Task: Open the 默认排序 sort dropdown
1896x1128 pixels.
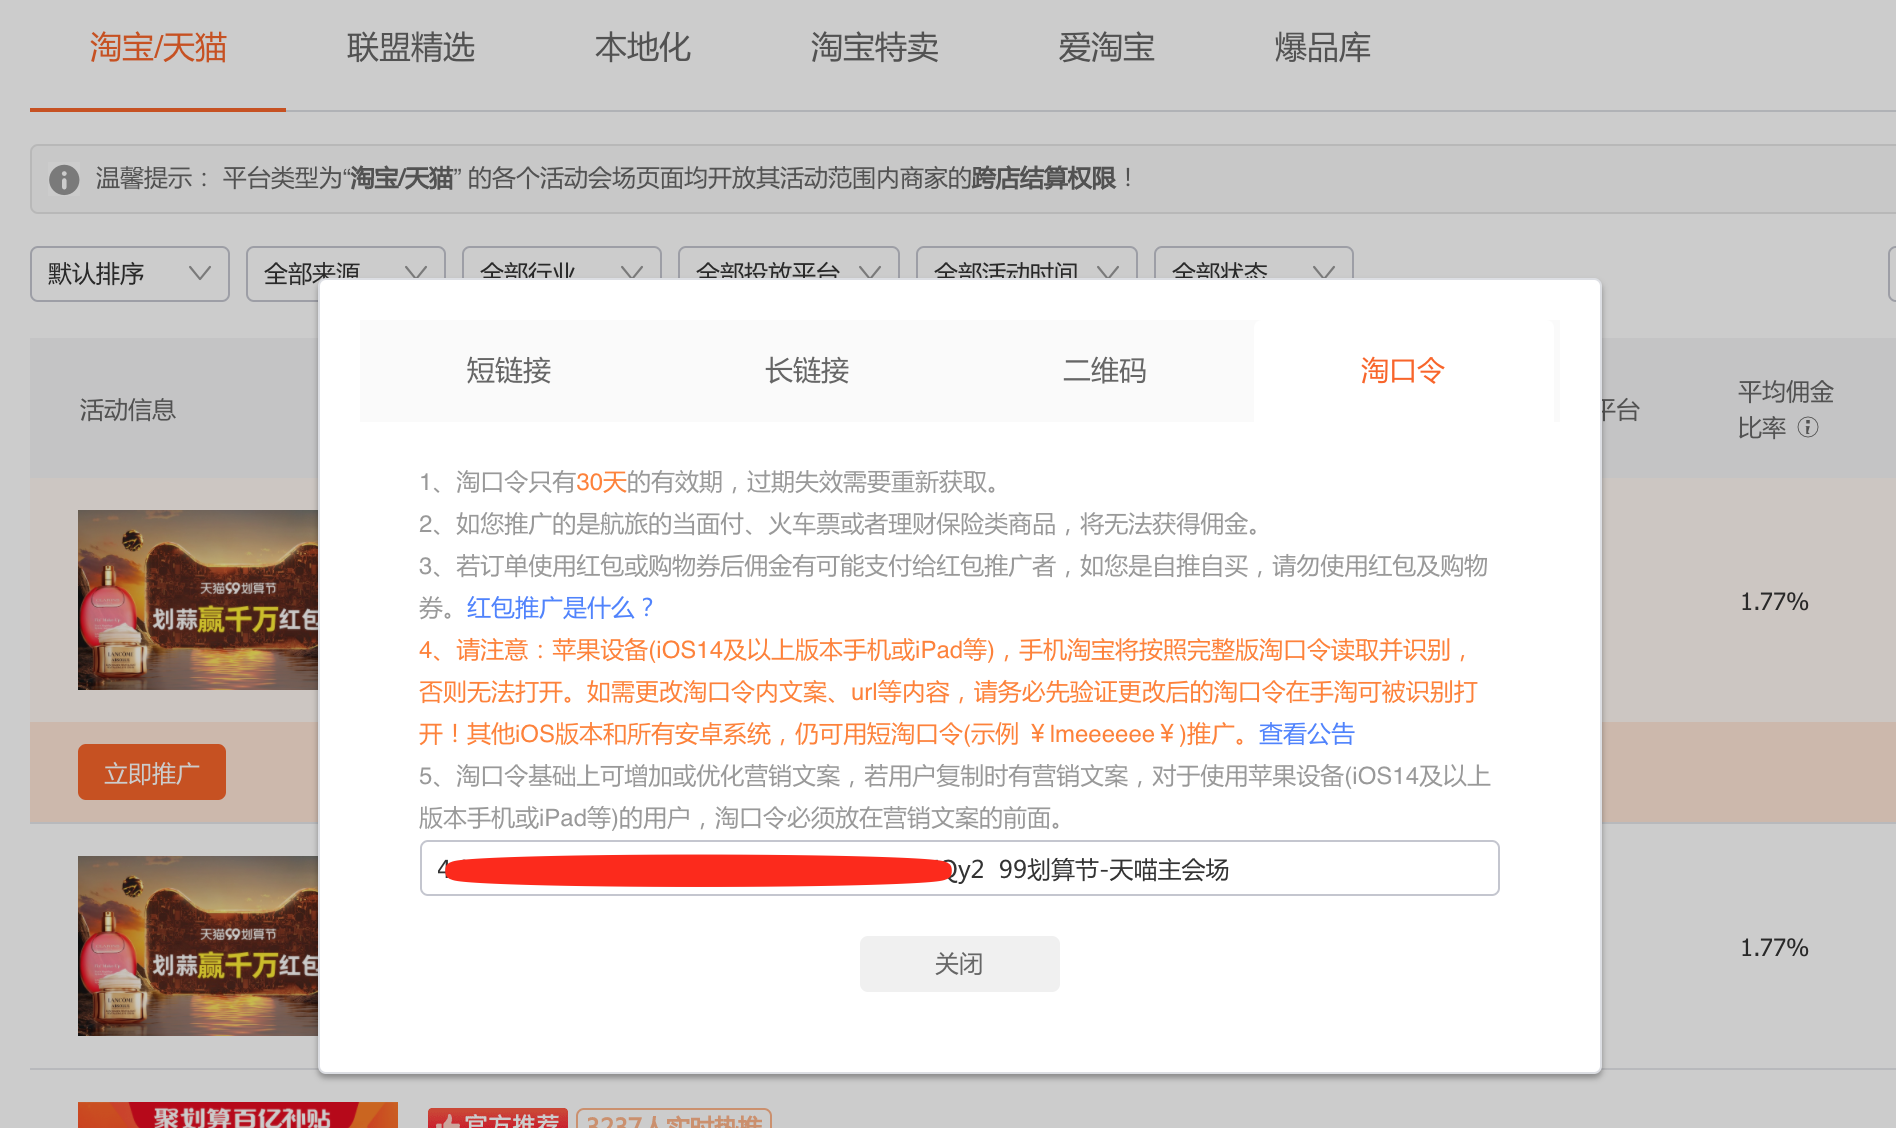Action: [130, 273]
